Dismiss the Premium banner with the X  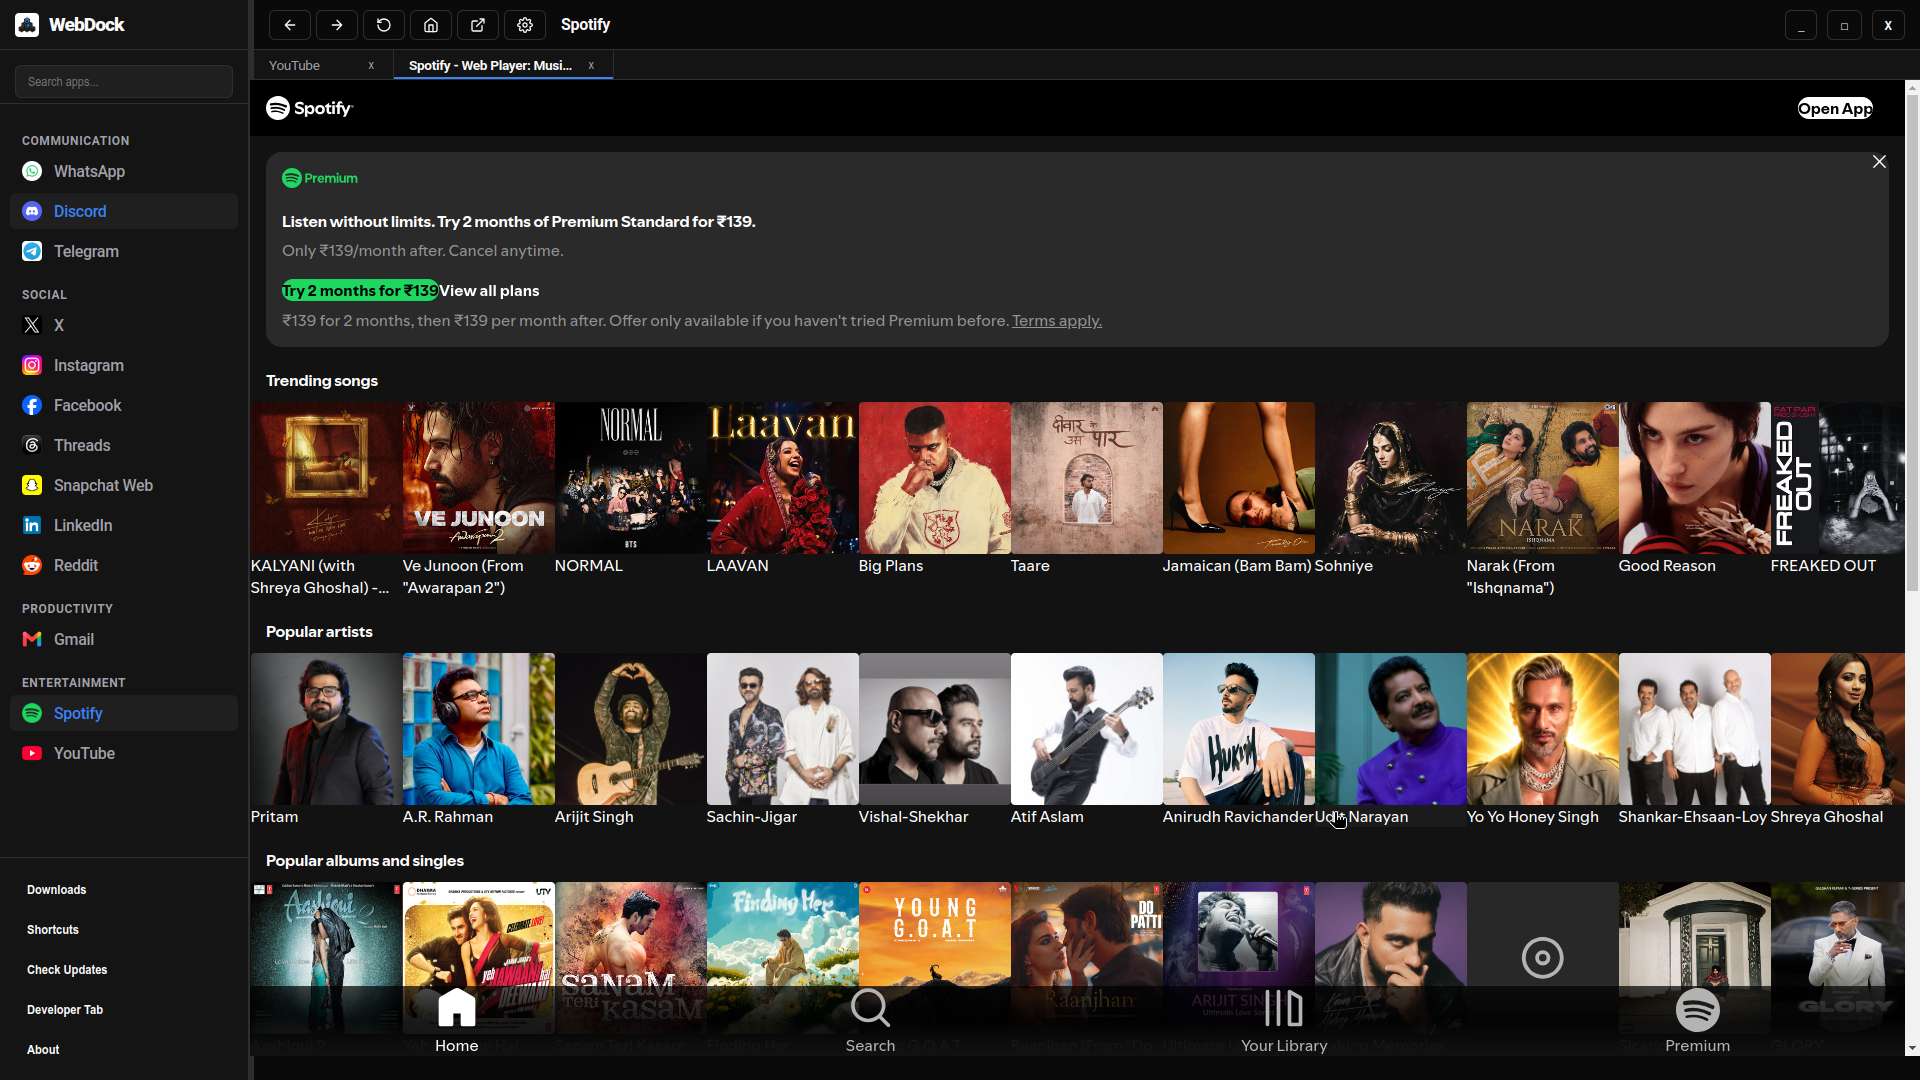click(x=1879, y=162)
